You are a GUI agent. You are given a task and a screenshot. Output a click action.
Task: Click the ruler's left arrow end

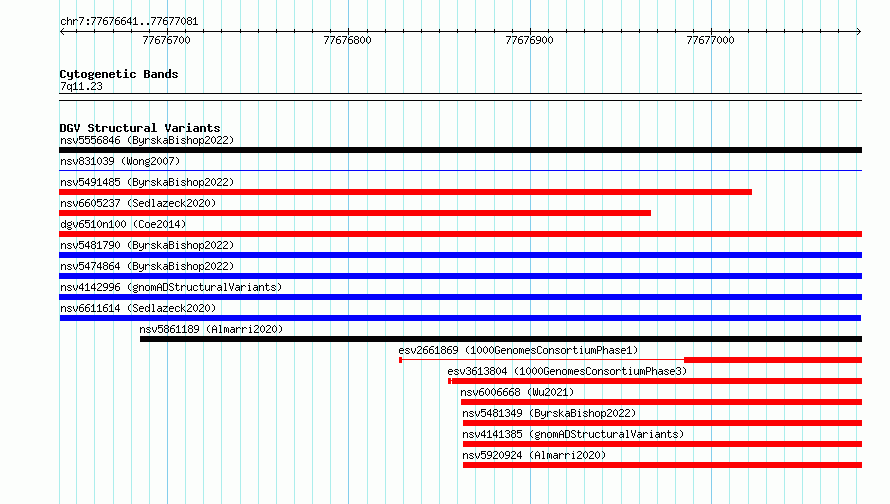(62, 31)
